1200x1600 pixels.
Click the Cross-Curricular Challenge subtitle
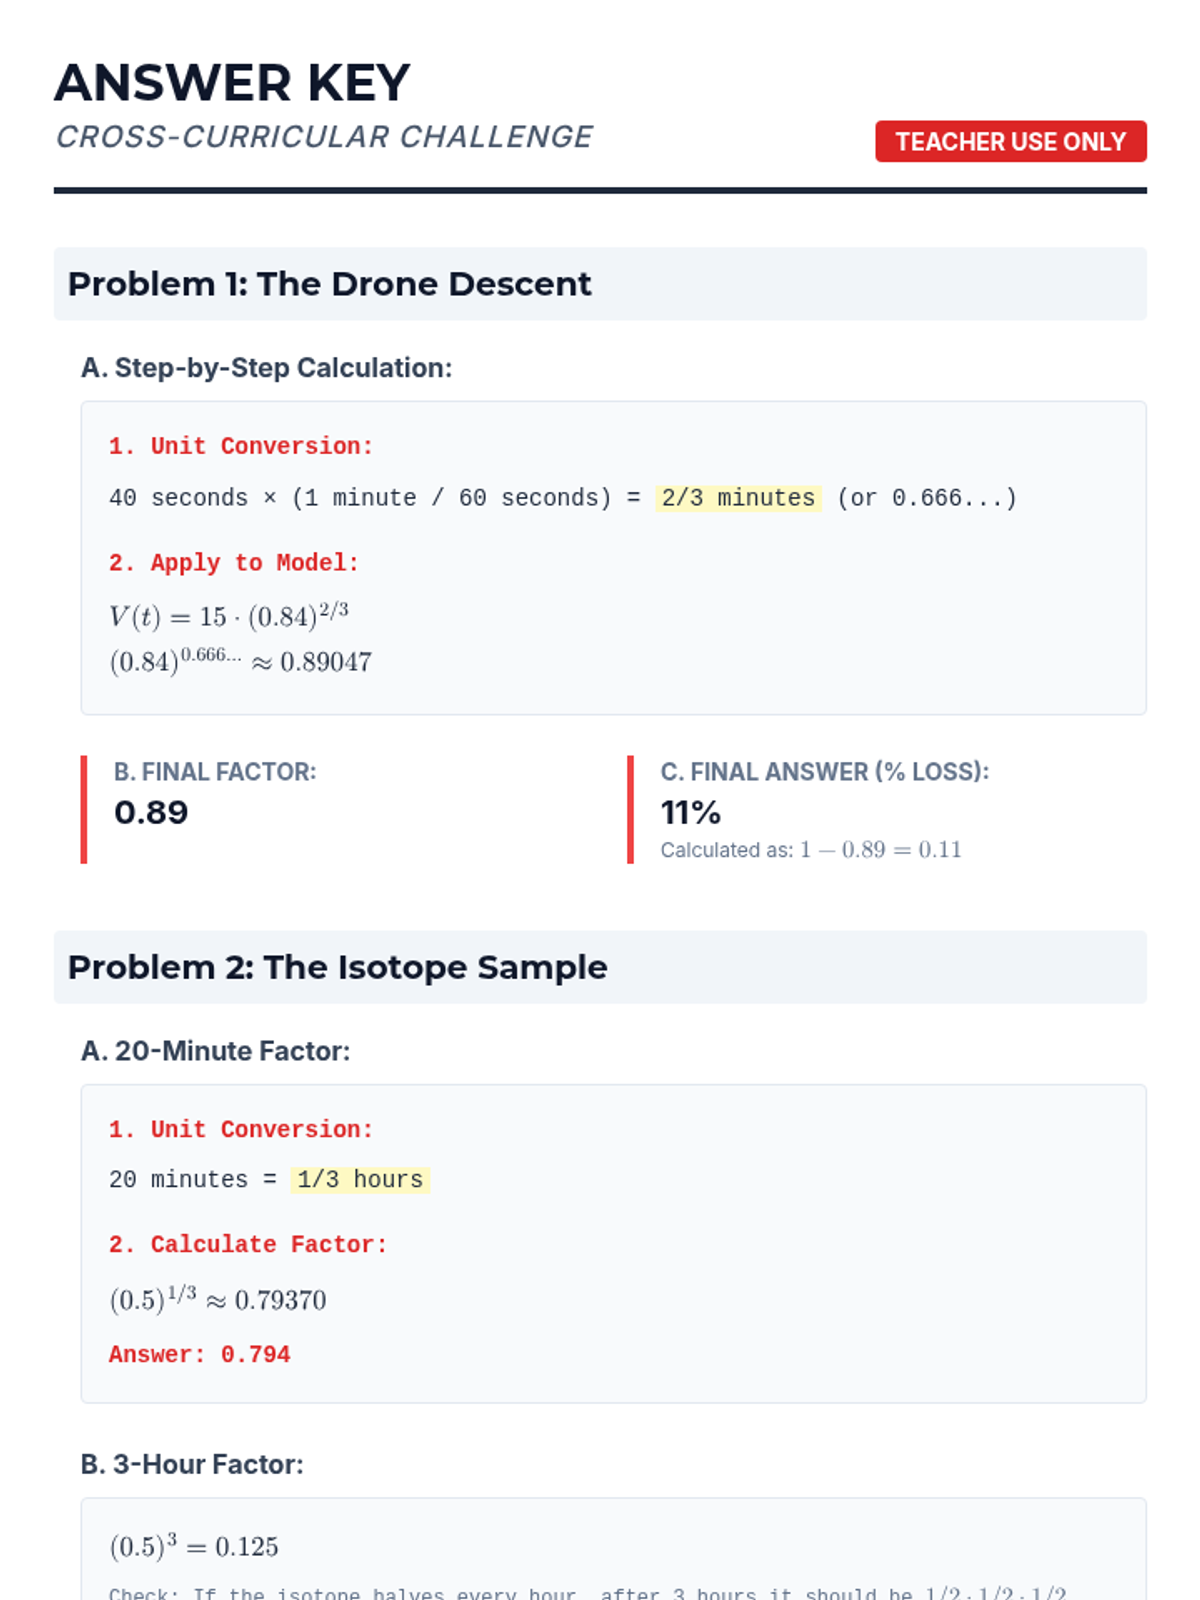[x=324, y=137]
